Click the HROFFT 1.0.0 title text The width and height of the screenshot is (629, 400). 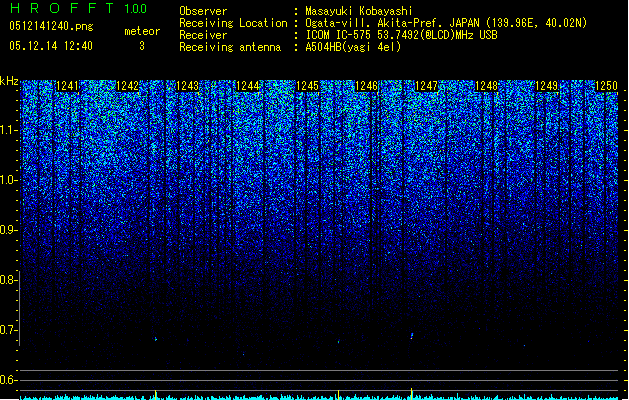79,8
